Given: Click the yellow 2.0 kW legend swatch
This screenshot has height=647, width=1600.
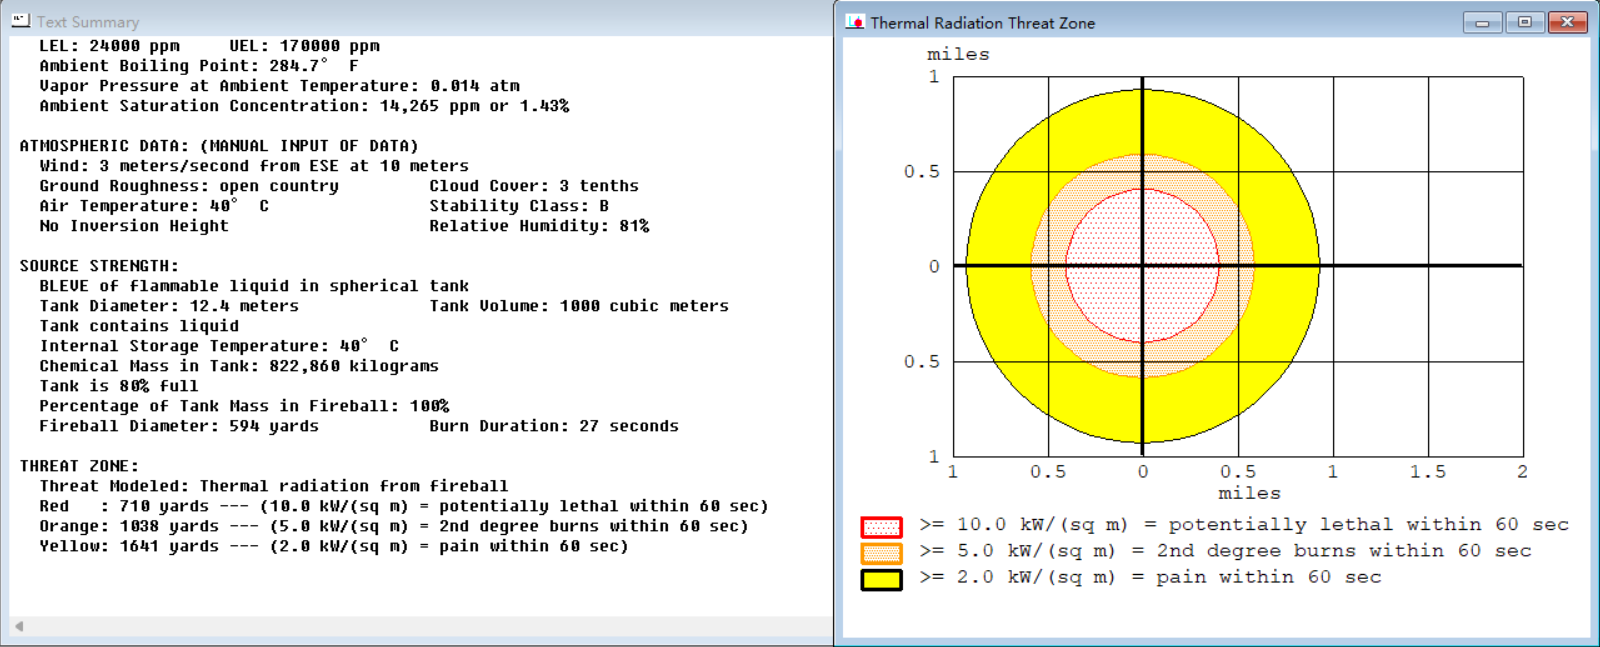Looking at the screenshot, I should (x=881, y=578).
